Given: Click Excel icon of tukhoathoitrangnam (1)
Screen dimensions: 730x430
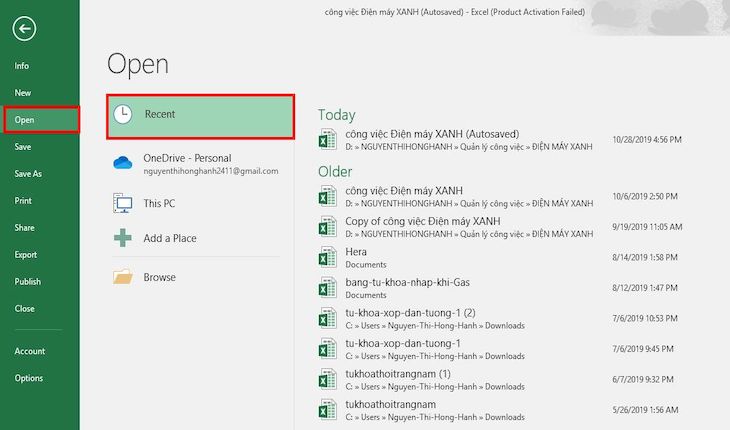Looking at the screenshot, I should pos(327,379).
